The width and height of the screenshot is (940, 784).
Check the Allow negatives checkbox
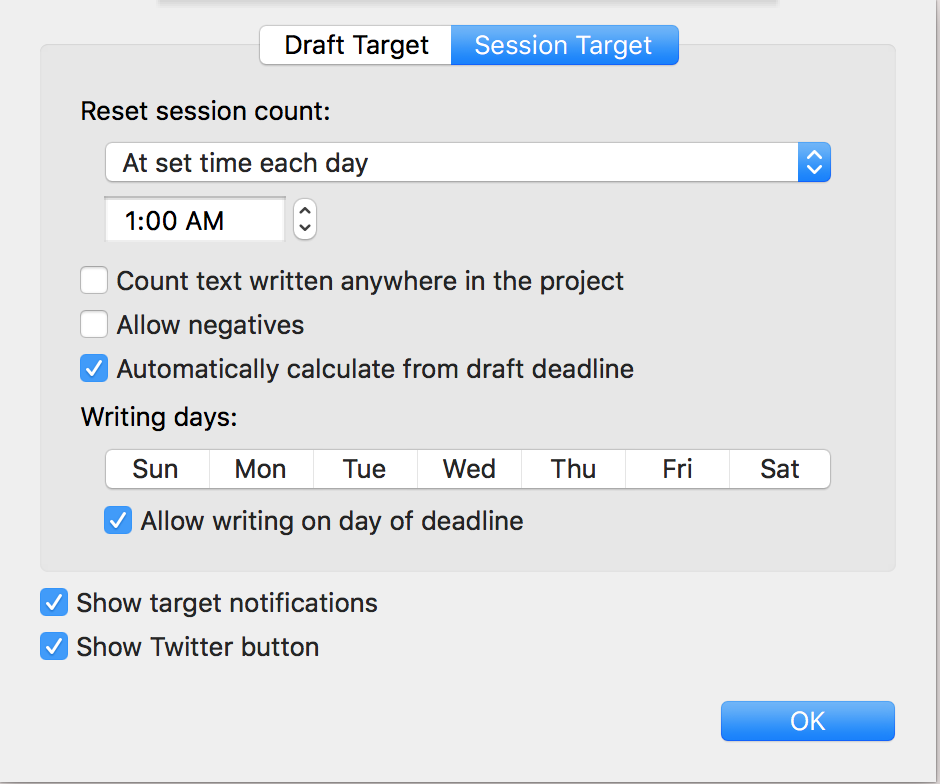[x=94, y=325]
